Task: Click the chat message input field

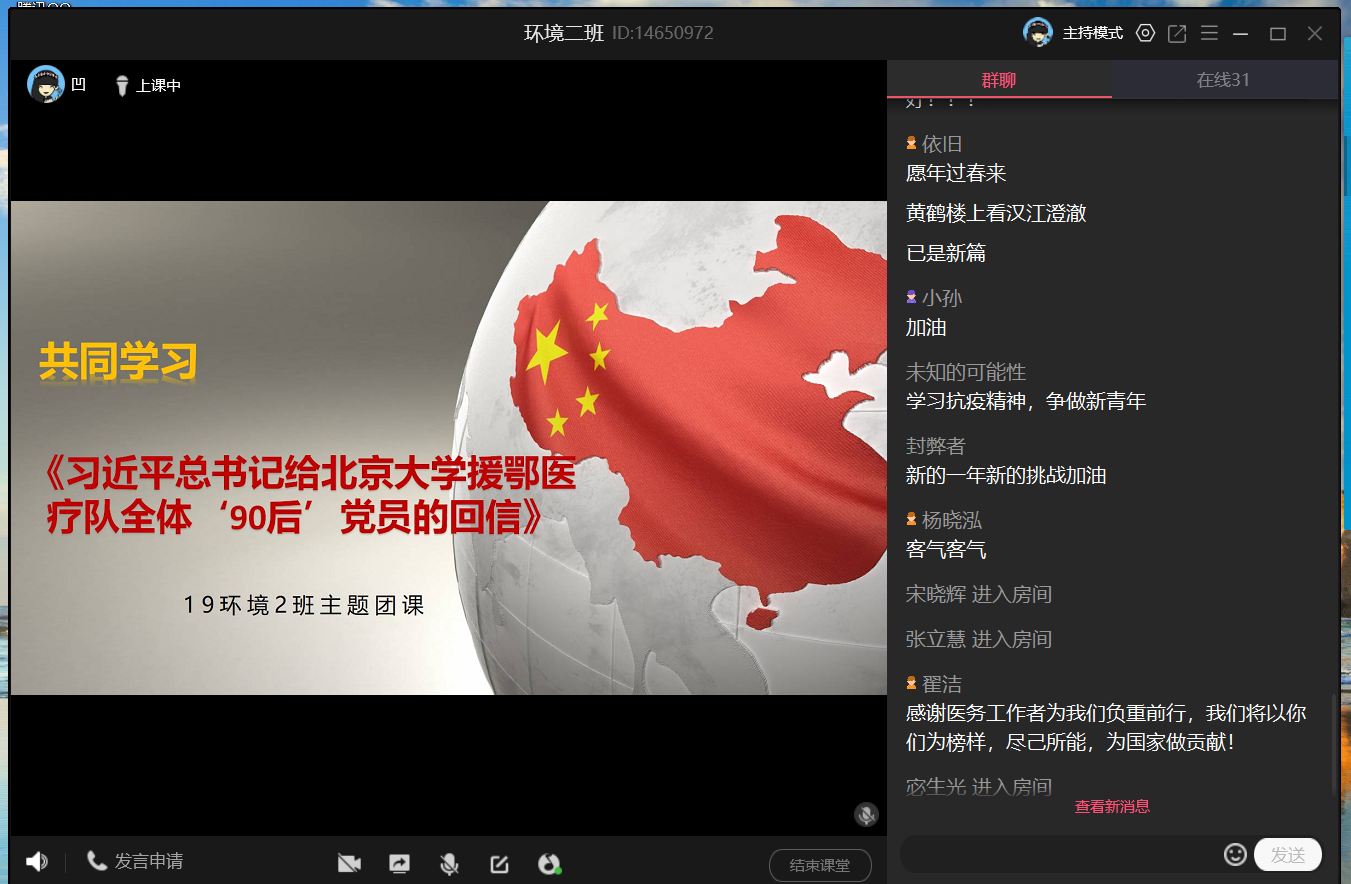Action: tap(1060, 855)
